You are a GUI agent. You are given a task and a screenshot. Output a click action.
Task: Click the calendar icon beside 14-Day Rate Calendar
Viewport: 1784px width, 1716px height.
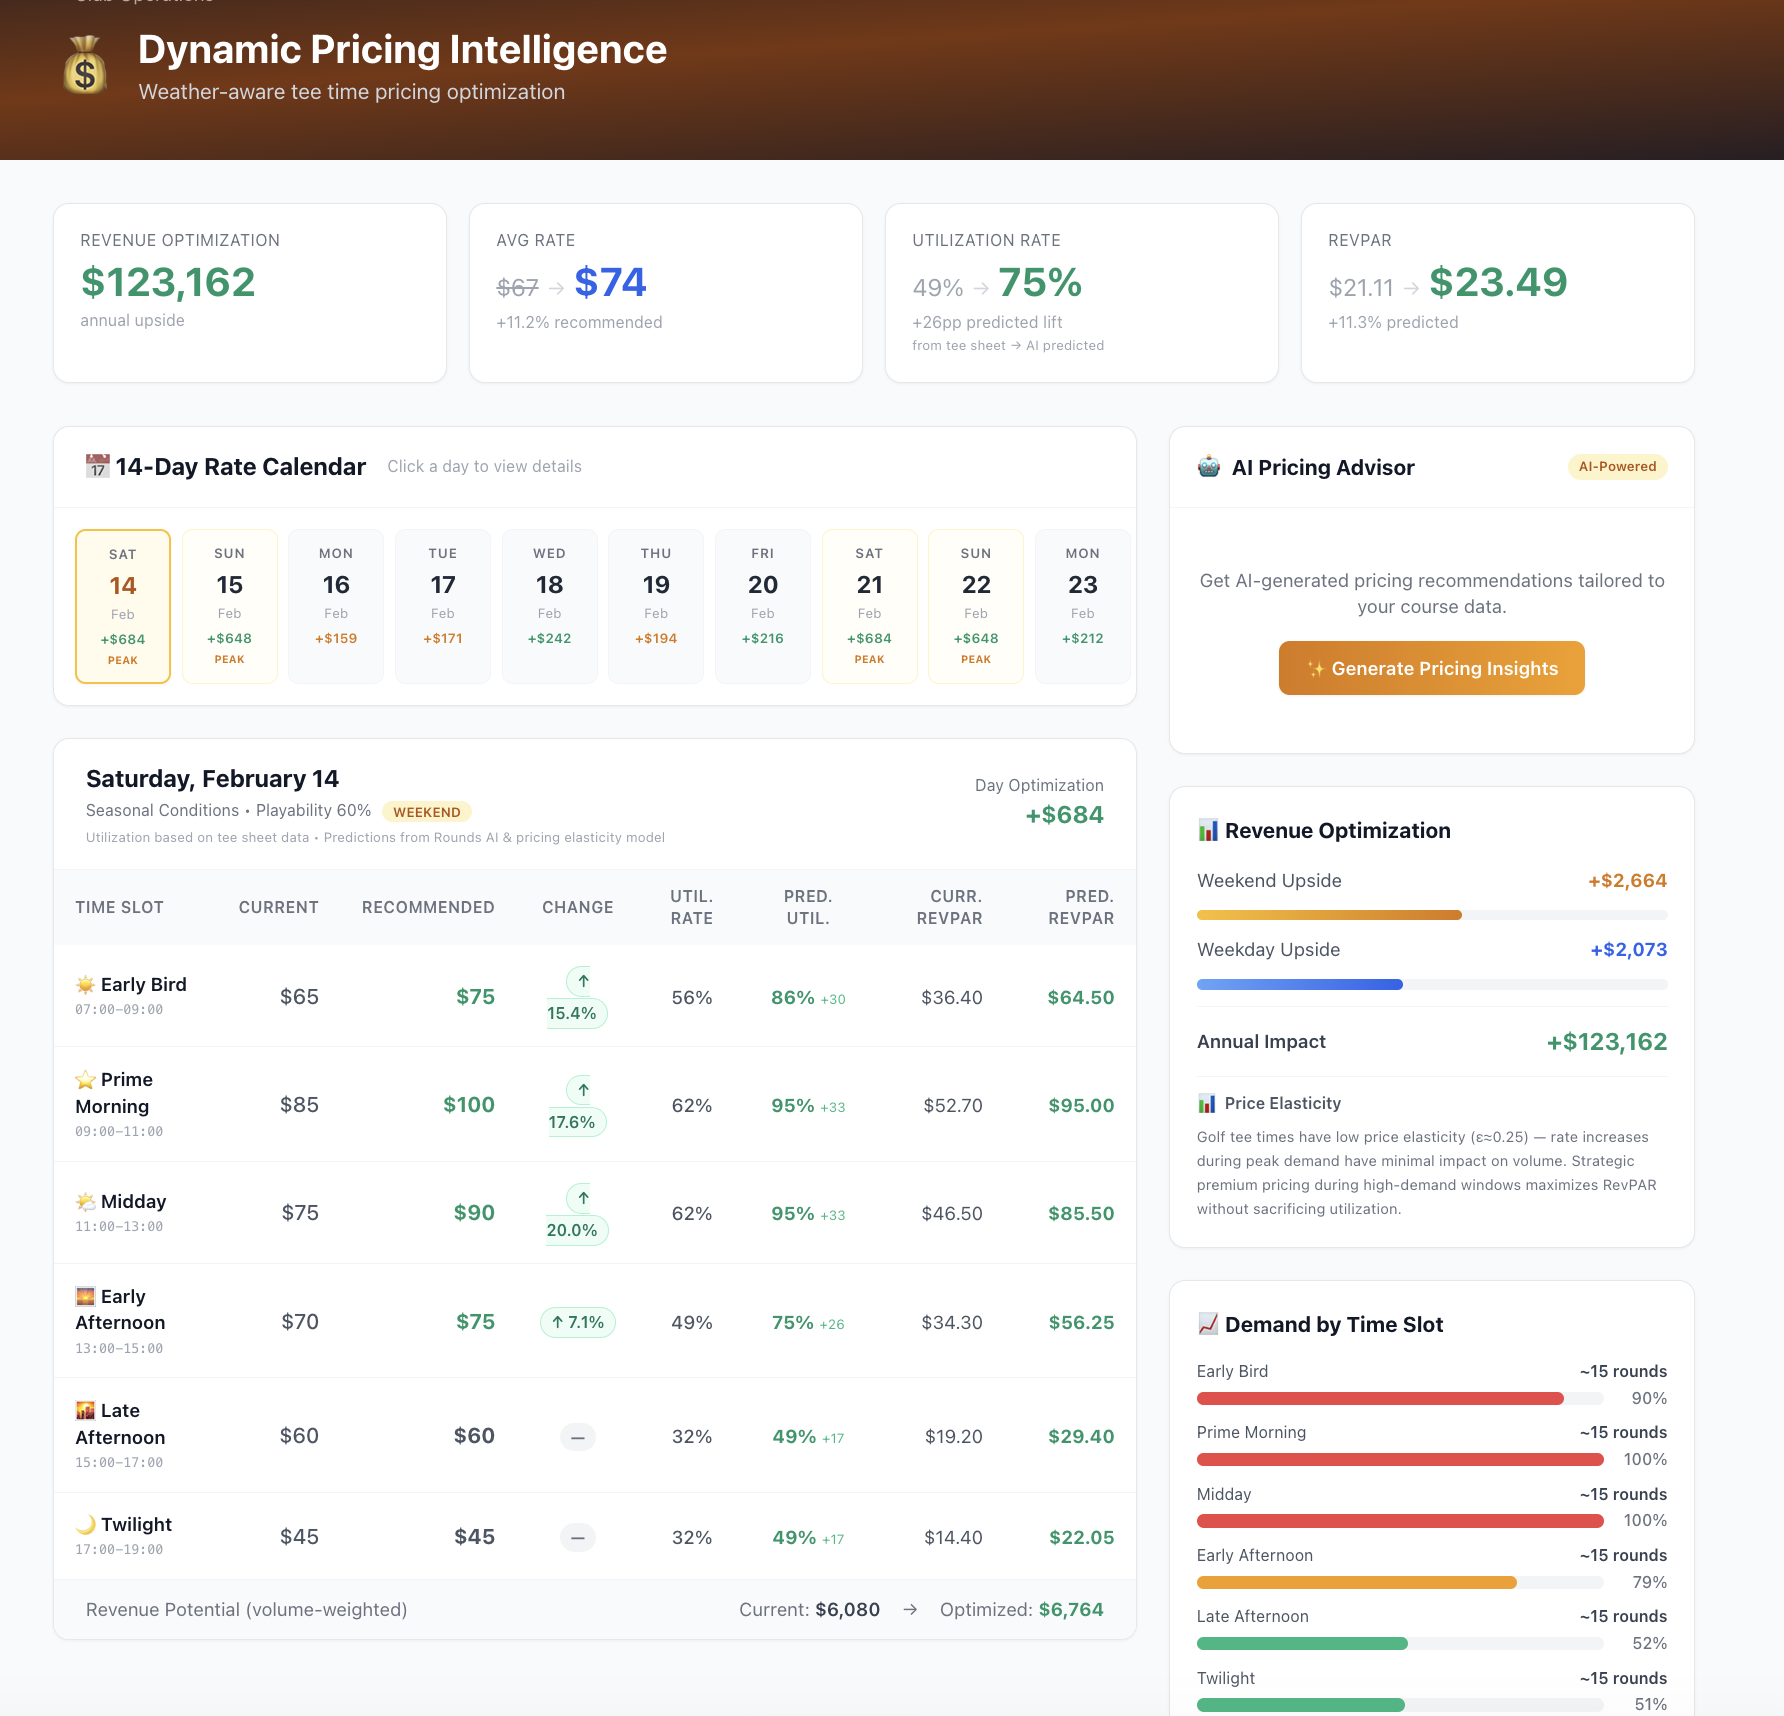coord(97,466)
